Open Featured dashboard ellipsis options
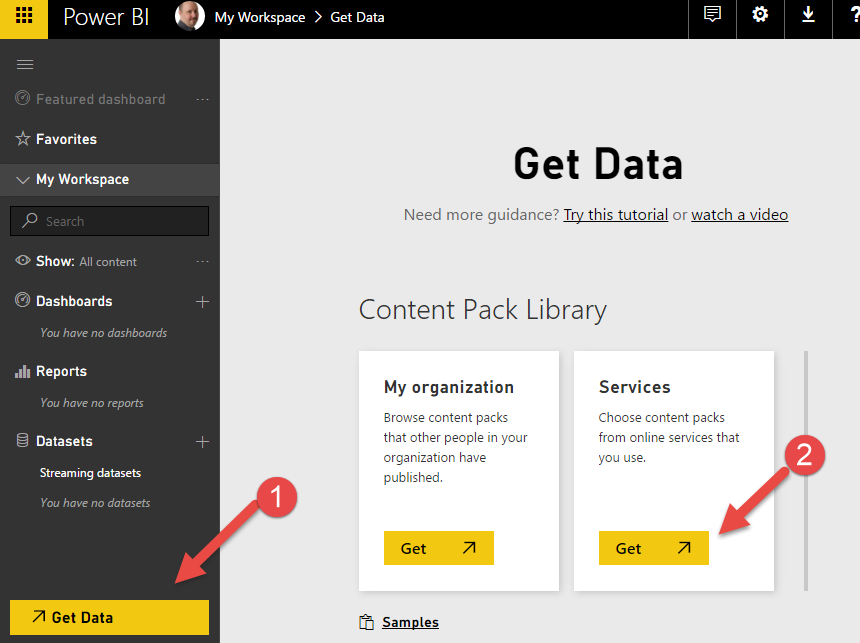This screenshot has width=860, height=643. (202, 100)
